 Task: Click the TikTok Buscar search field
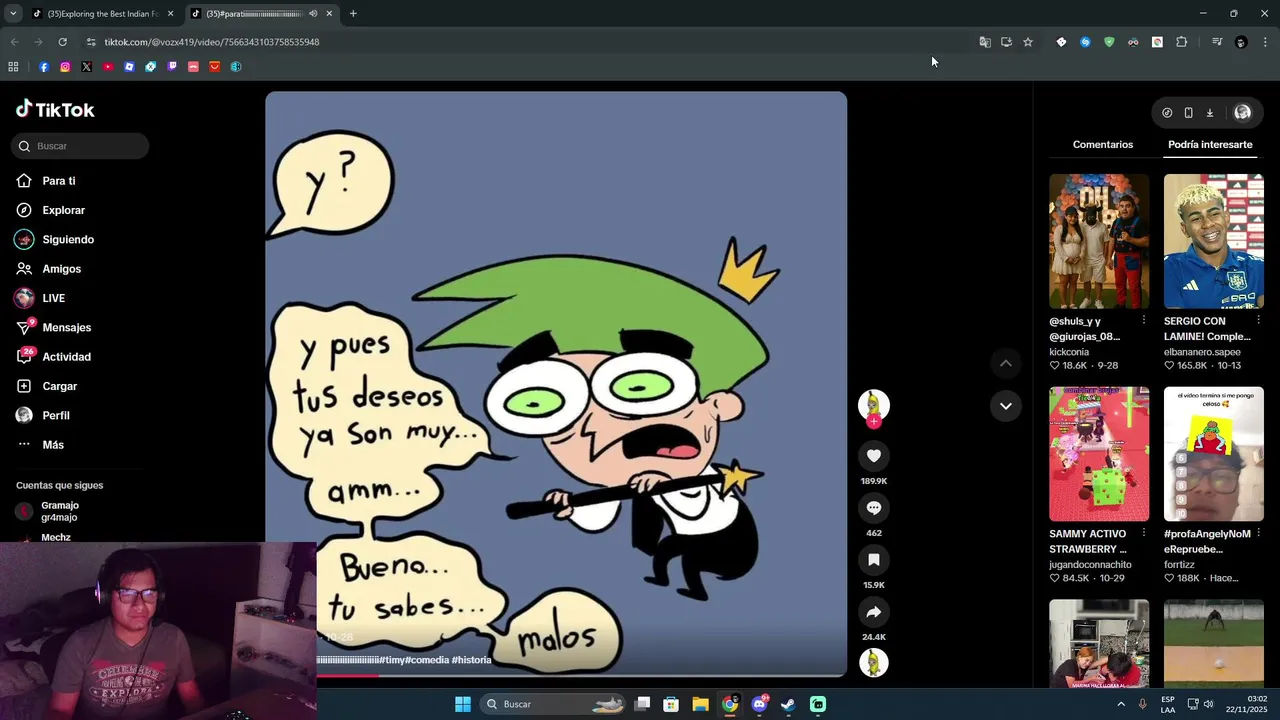[80, 146]
